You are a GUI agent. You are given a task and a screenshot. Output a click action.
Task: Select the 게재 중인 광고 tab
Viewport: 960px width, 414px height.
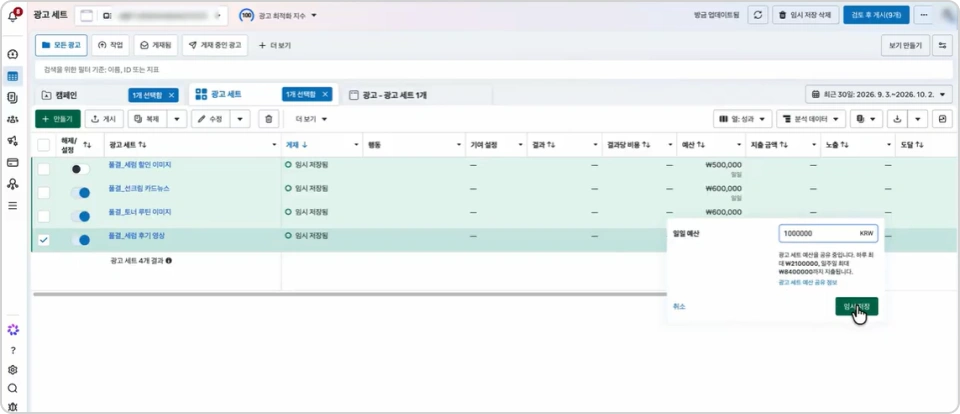pyautogui.click(x=215, y=45)
